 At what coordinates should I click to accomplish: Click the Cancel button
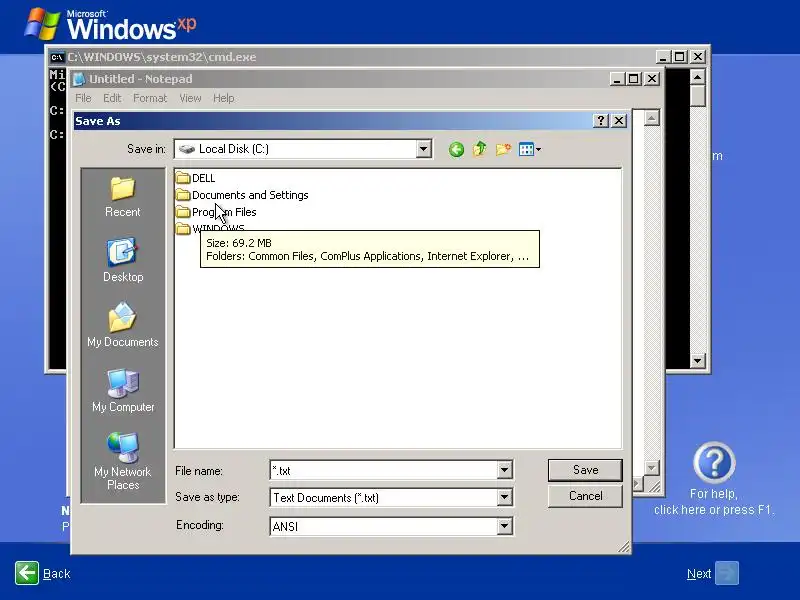585,496
